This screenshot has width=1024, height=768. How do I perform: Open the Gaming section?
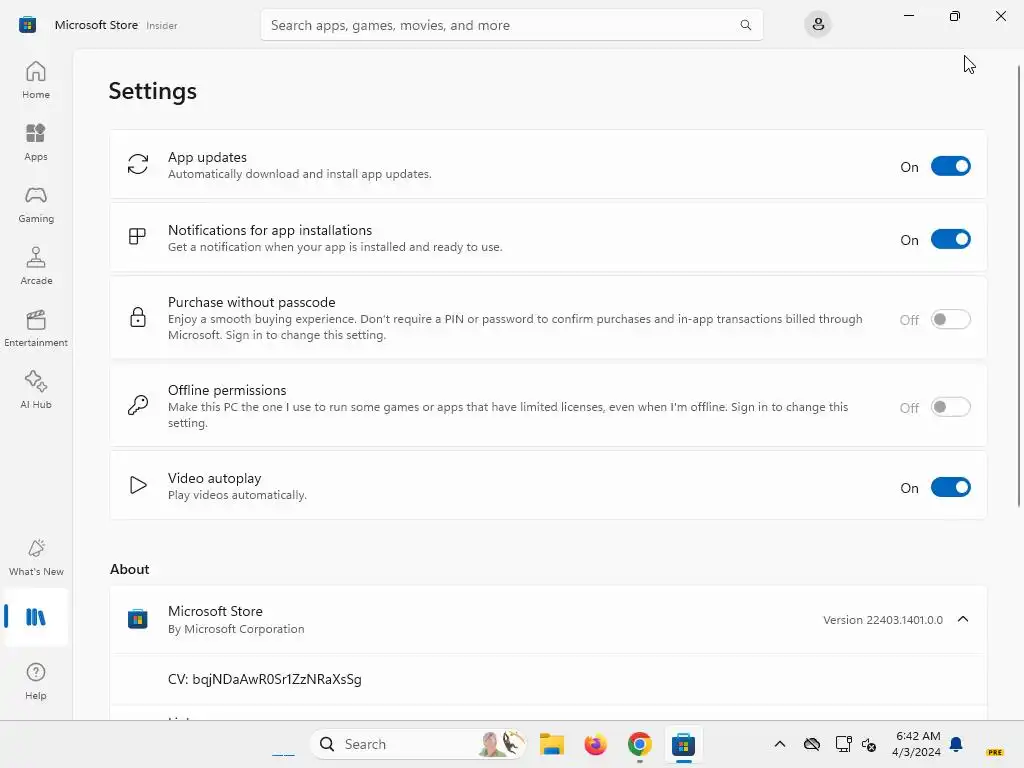coord(36,204)
